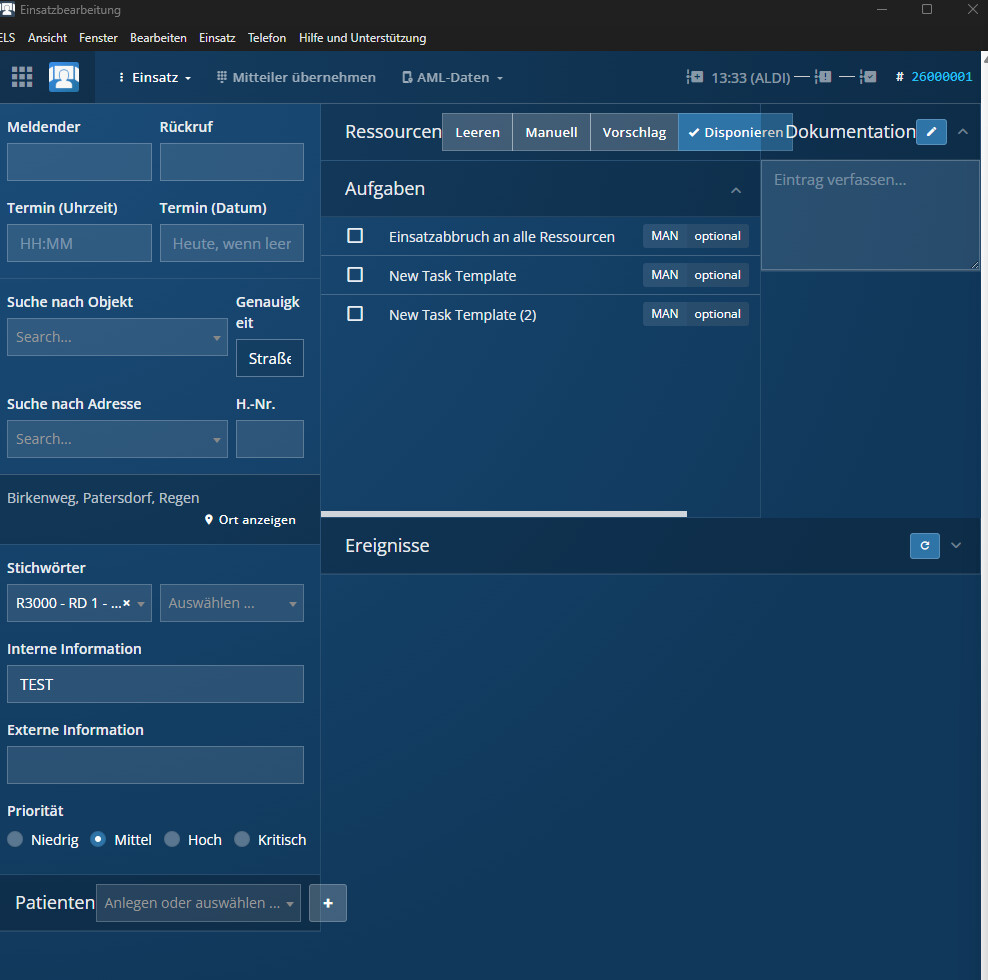988x980 pixels.
Task: Click the operator profile icon in toolbar
Action: pyautogui.click(x=64, y=77)
